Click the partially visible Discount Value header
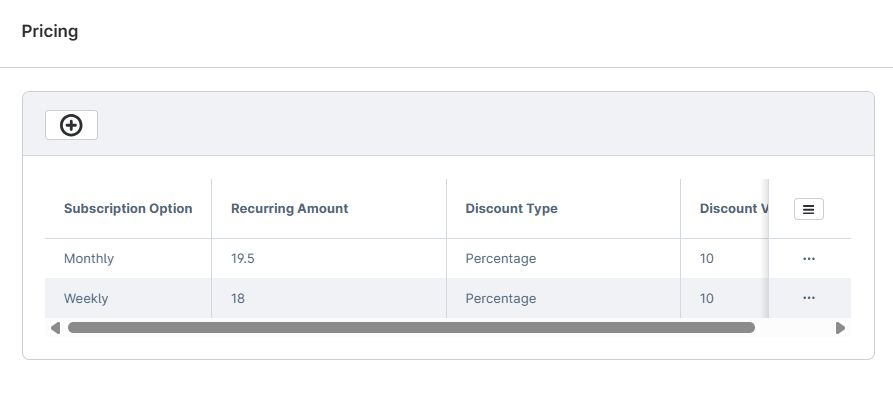 point(730,209)
